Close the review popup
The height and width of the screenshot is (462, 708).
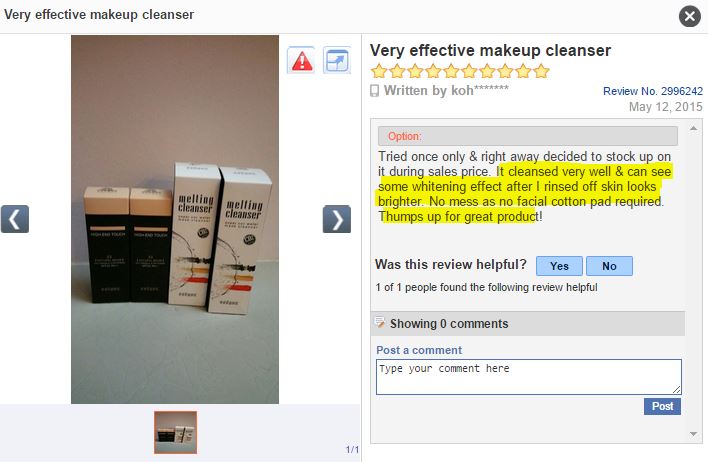689,16
